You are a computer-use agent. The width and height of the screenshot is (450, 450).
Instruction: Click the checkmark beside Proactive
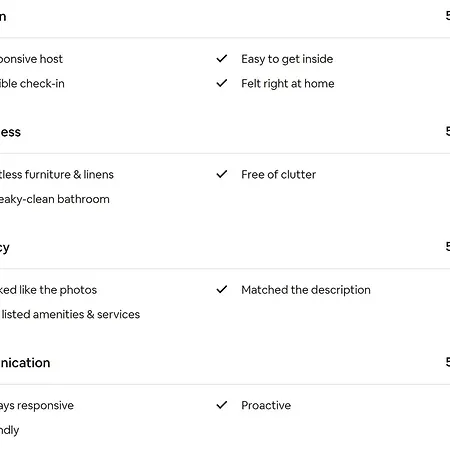click(x=222, y=405)
